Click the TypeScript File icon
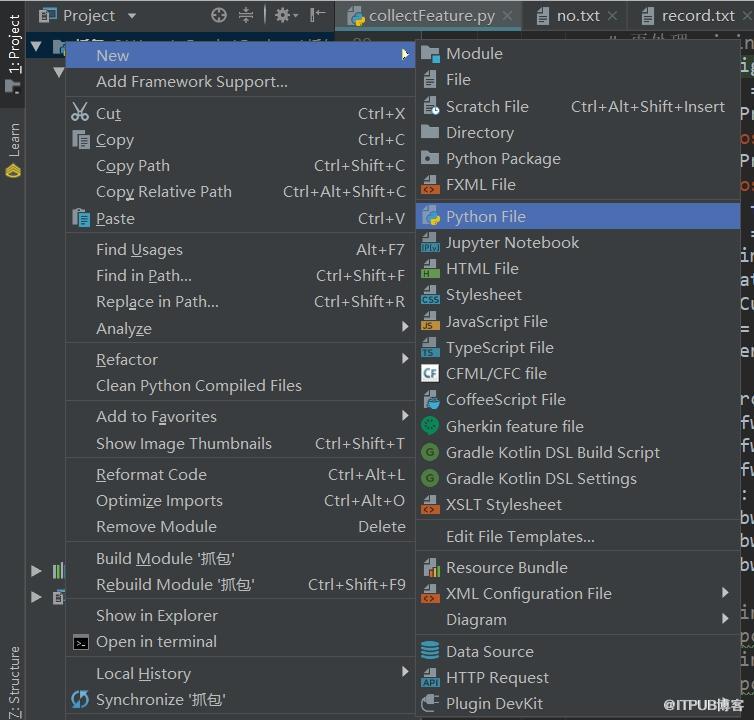This screenshot has height=720, width=754. (x=430, y=347)
